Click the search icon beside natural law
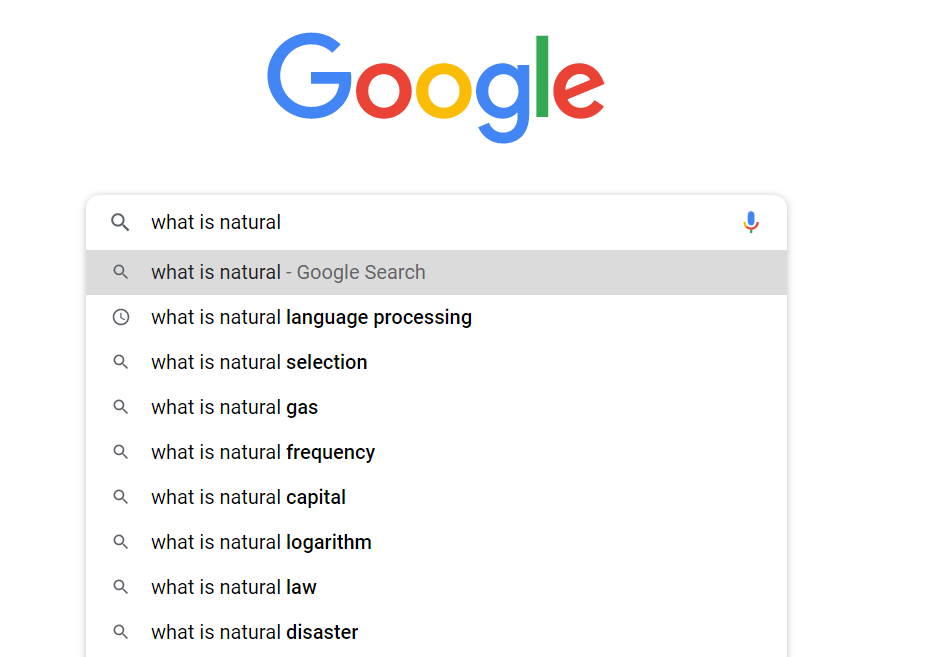Screen dimensions: 927x657 tap(121, 587)
